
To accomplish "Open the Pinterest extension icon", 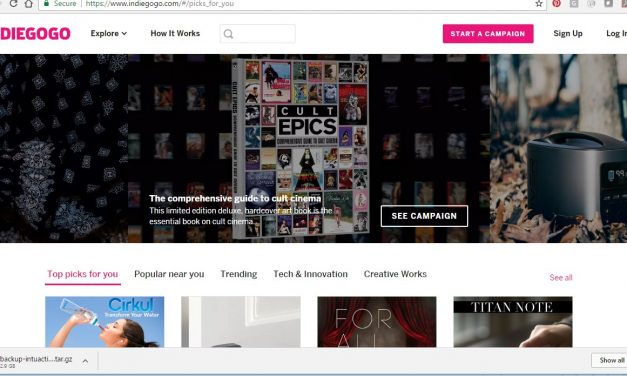I will tap(556, 3).
